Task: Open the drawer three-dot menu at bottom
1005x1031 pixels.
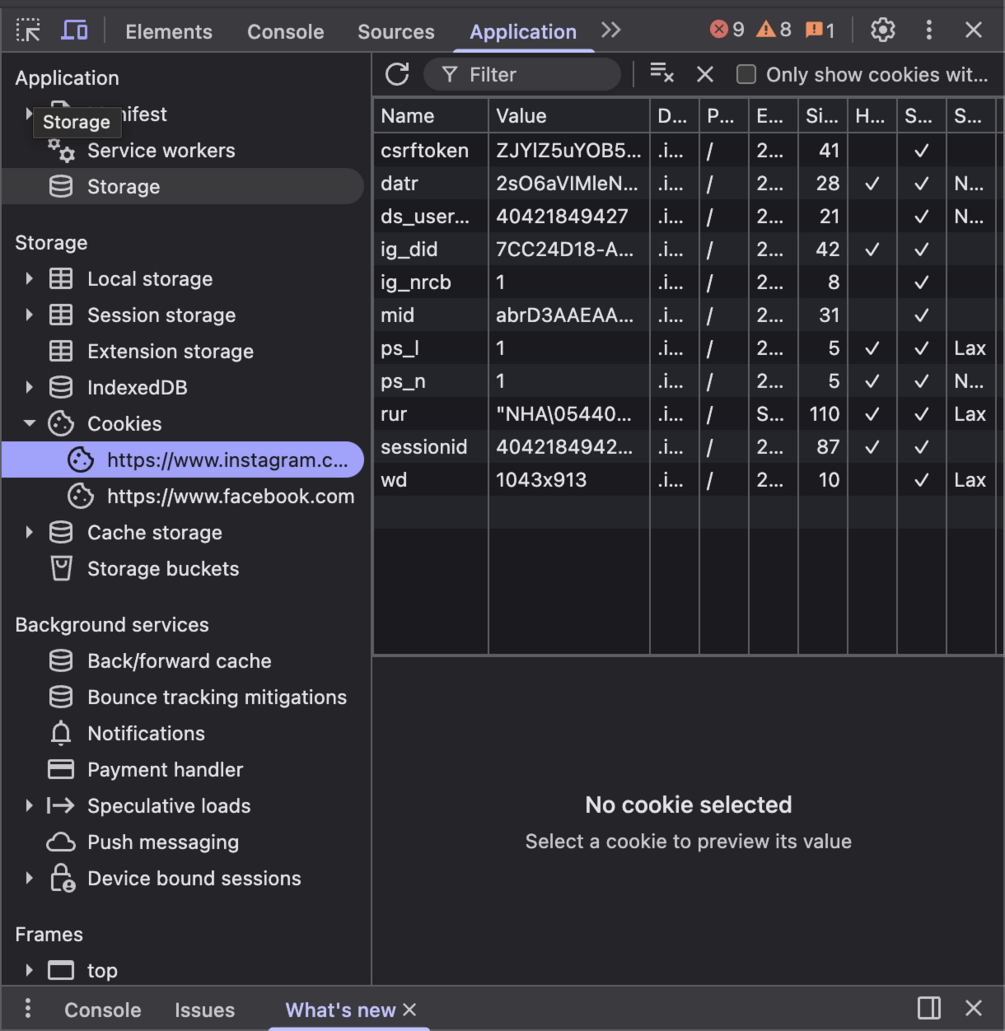Action: tap(28, 1008)
